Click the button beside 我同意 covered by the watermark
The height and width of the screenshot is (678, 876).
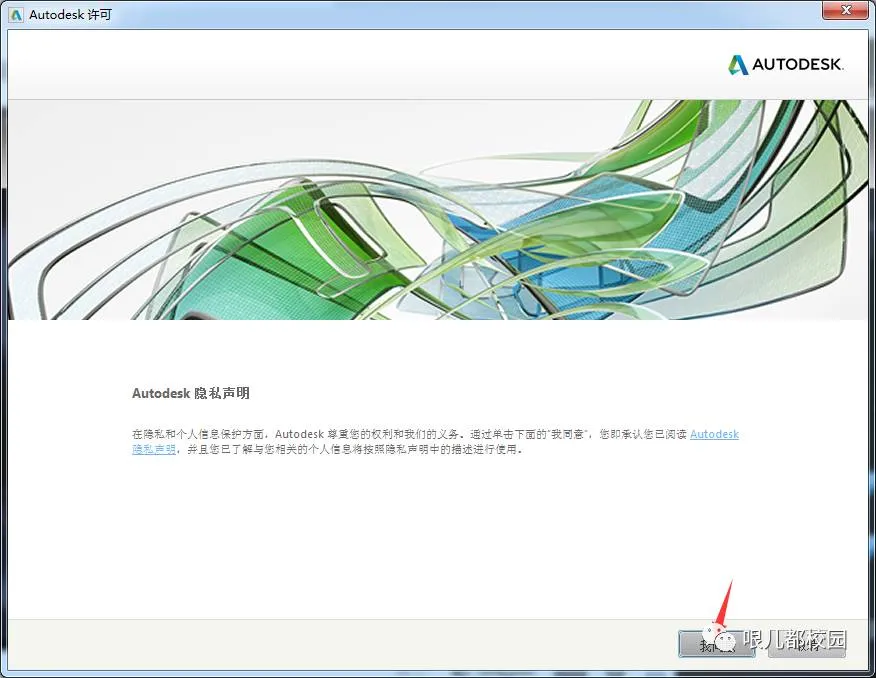[807, 644]
